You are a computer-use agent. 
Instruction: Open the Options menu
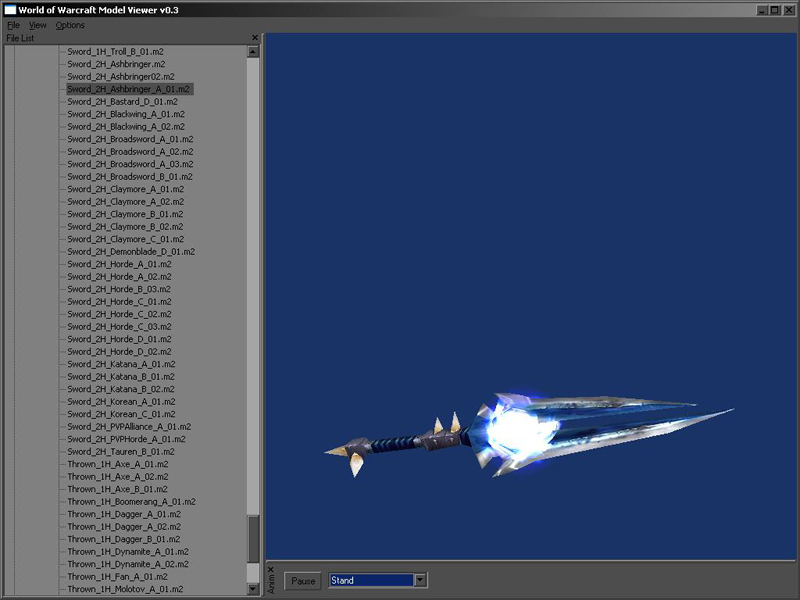[70, 25]
